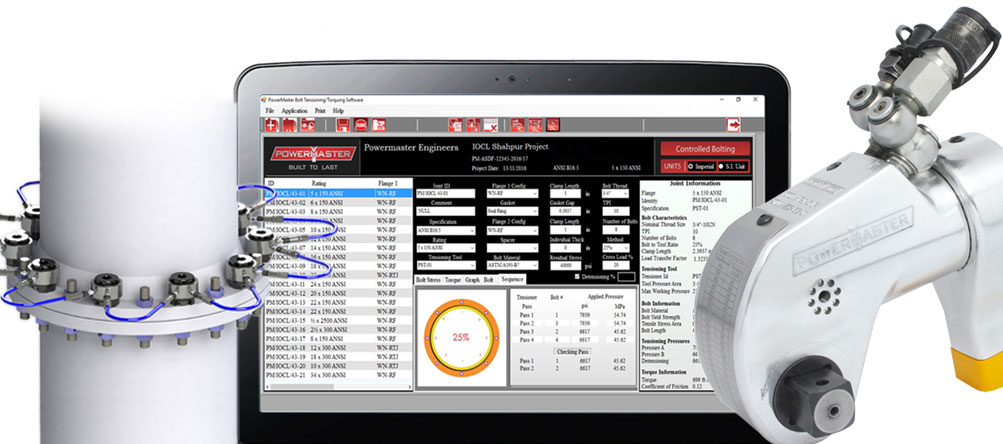Click the floppy disk save icon
This screenshot has height=444, width=1003.
[x=343, y=125]
